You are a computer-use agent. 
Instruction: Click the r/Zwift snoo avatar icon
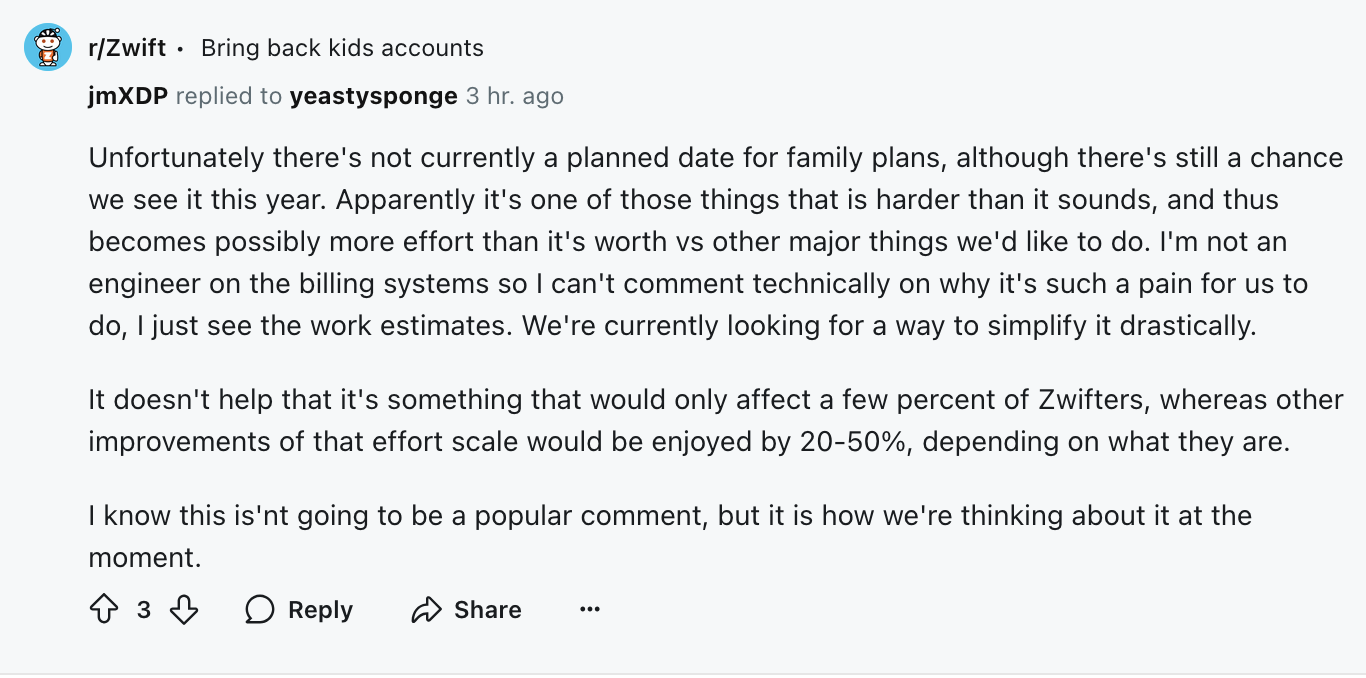(x=48, y=47)
